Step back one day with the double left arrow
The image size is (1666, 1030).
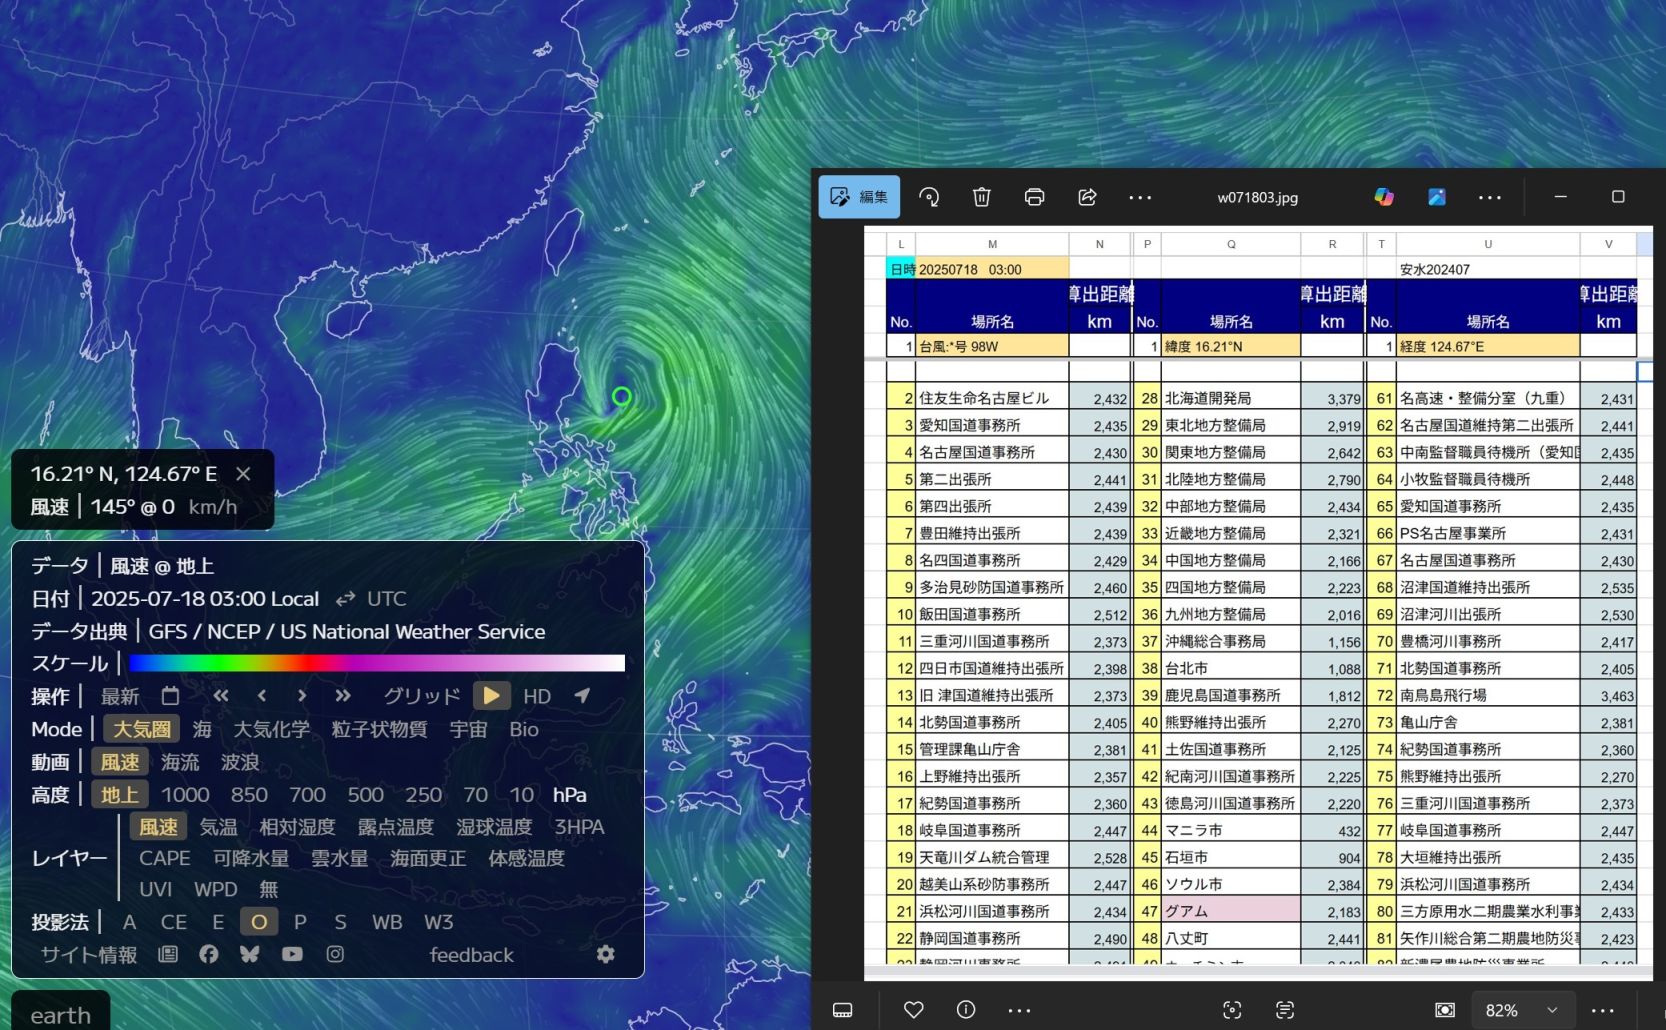click(x=221, y=695)
